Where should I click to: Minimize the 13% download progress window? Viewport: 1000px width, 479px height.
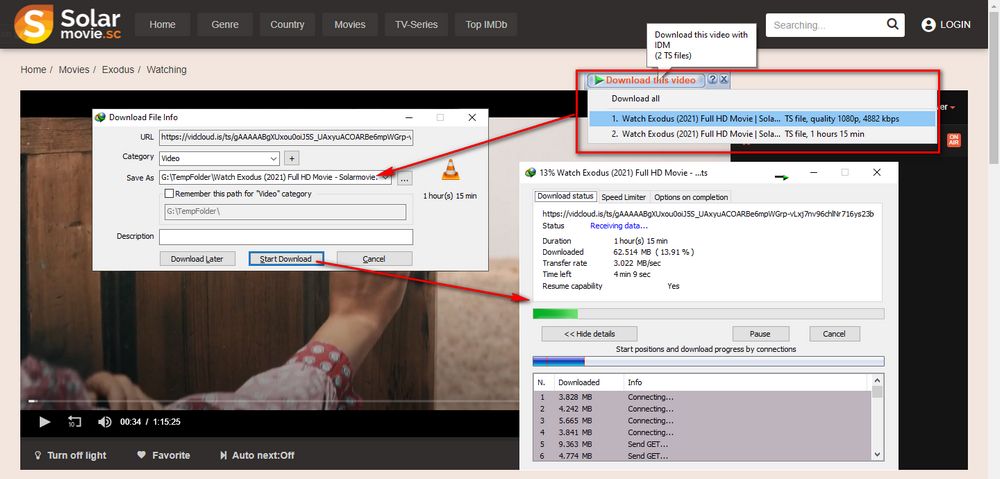[814, 172]
